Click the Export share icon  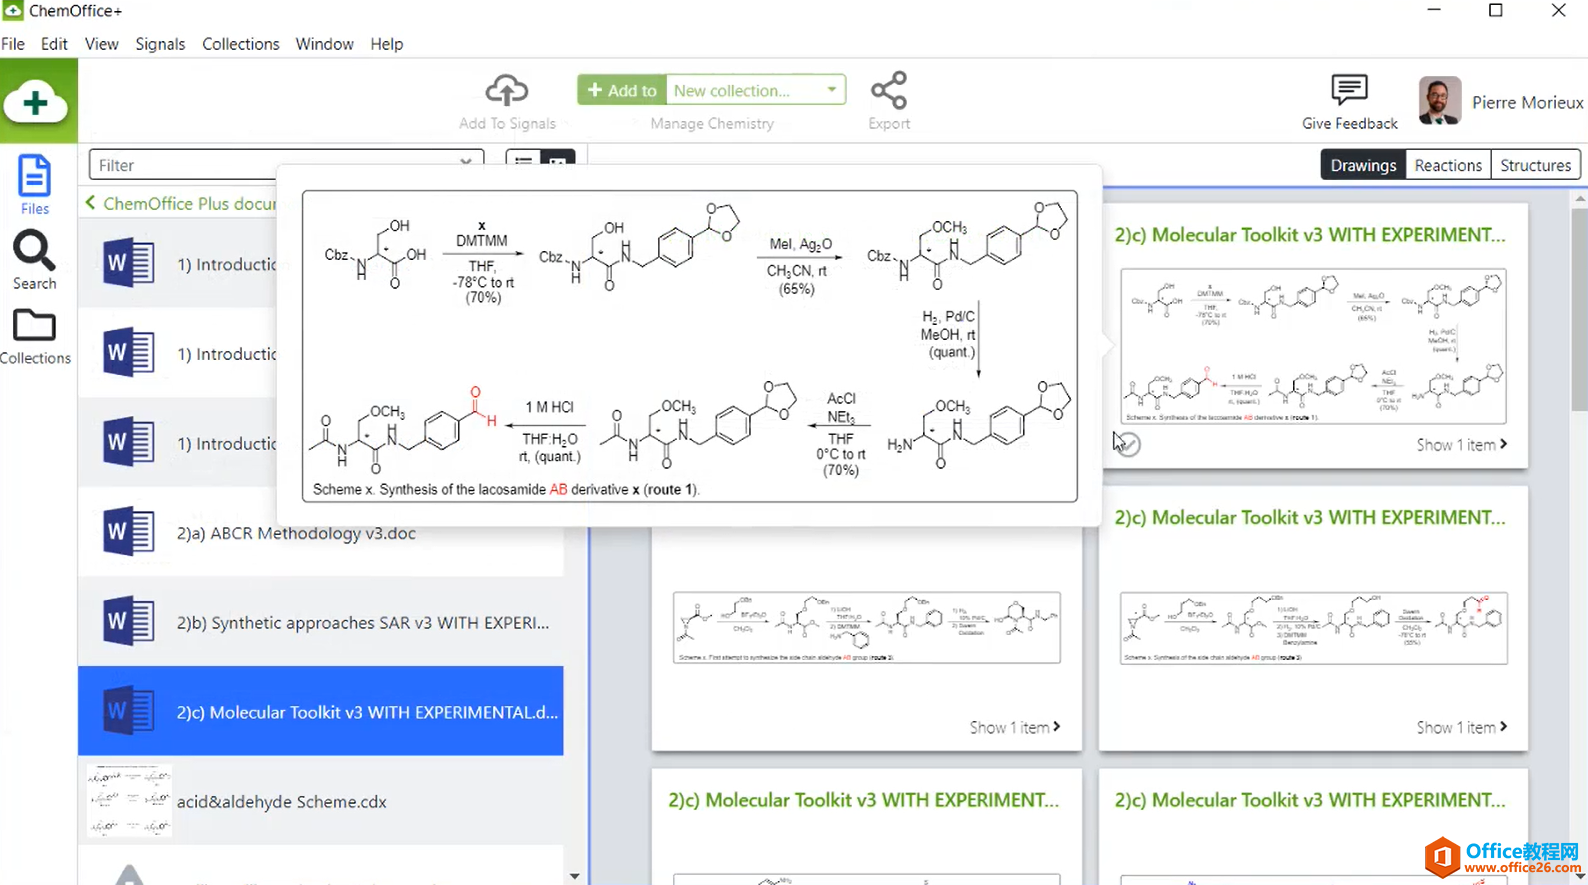[x=889, y=90]
